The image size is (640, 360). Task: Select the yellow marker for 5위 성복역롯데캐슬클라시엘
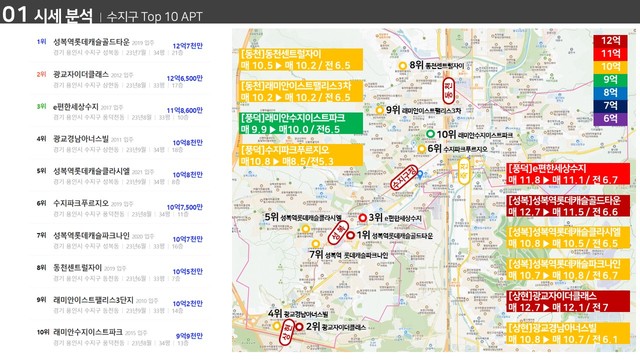click(x=305, y=229)
